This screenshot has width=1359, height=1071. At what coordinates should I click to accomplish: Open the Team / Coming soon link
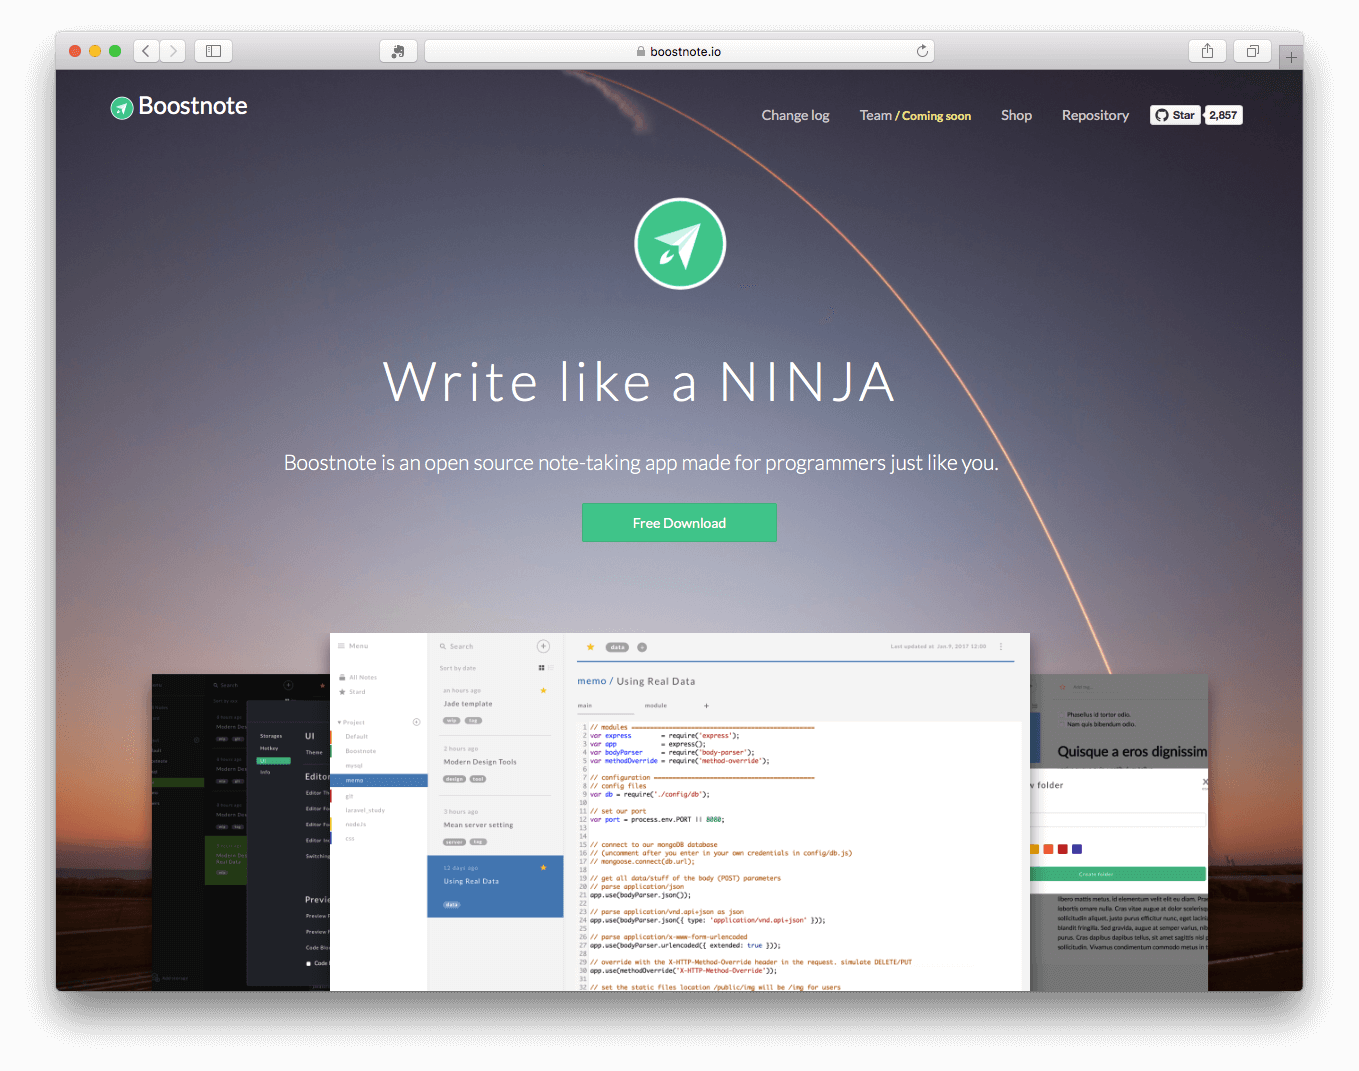(x=915, y=115)
